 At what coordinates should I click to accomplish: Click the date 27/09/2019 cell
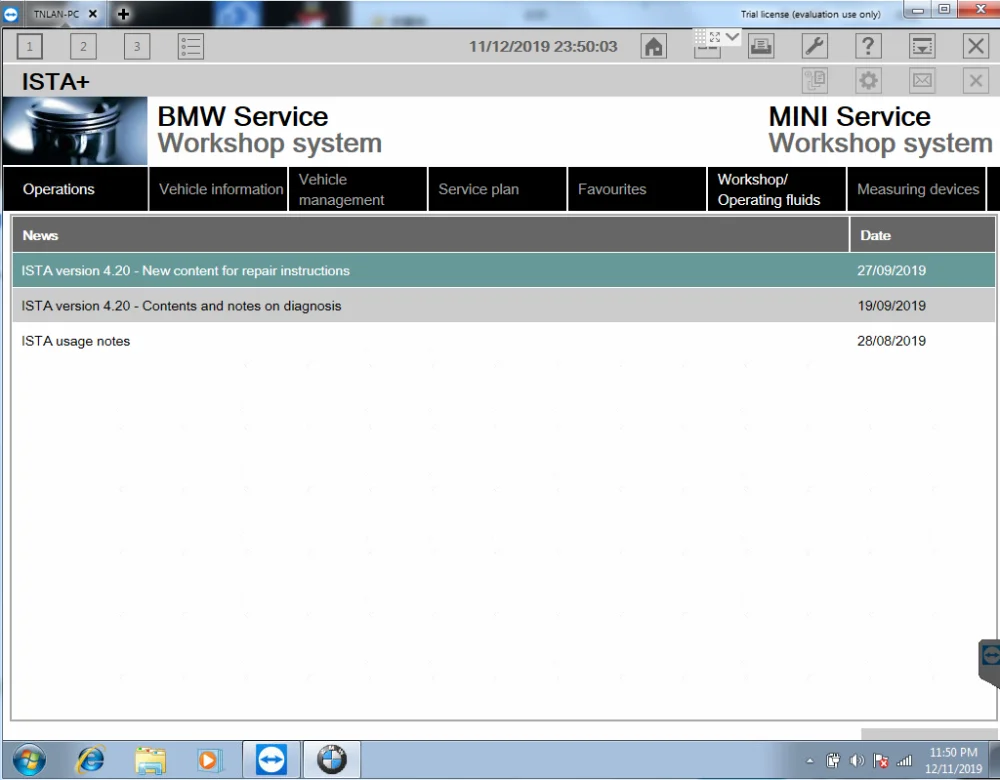click(891, 270)
